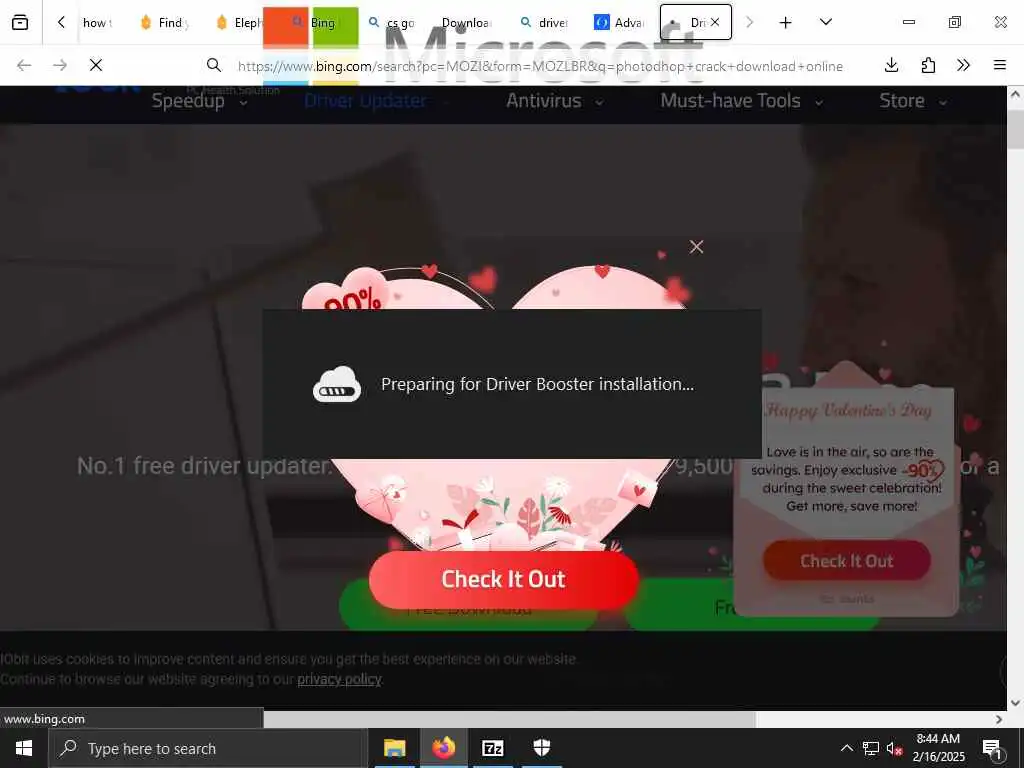Open network status tray icon
This screenshot has width=1024, height=768.
click(x=871, y=748)
